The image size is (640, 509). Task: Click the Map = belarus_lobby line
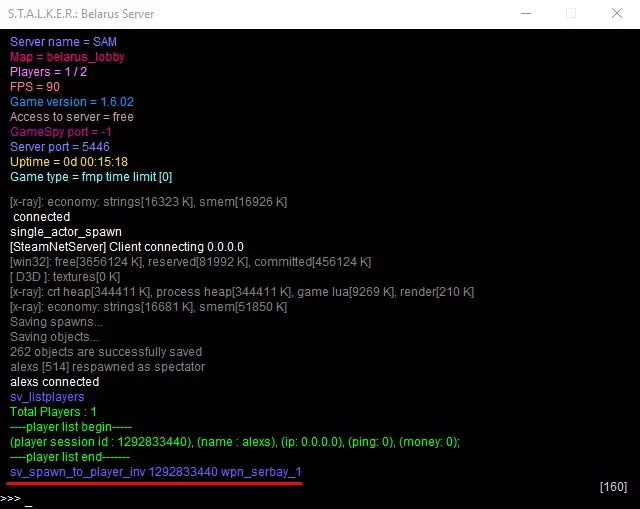tap(67, 57)
